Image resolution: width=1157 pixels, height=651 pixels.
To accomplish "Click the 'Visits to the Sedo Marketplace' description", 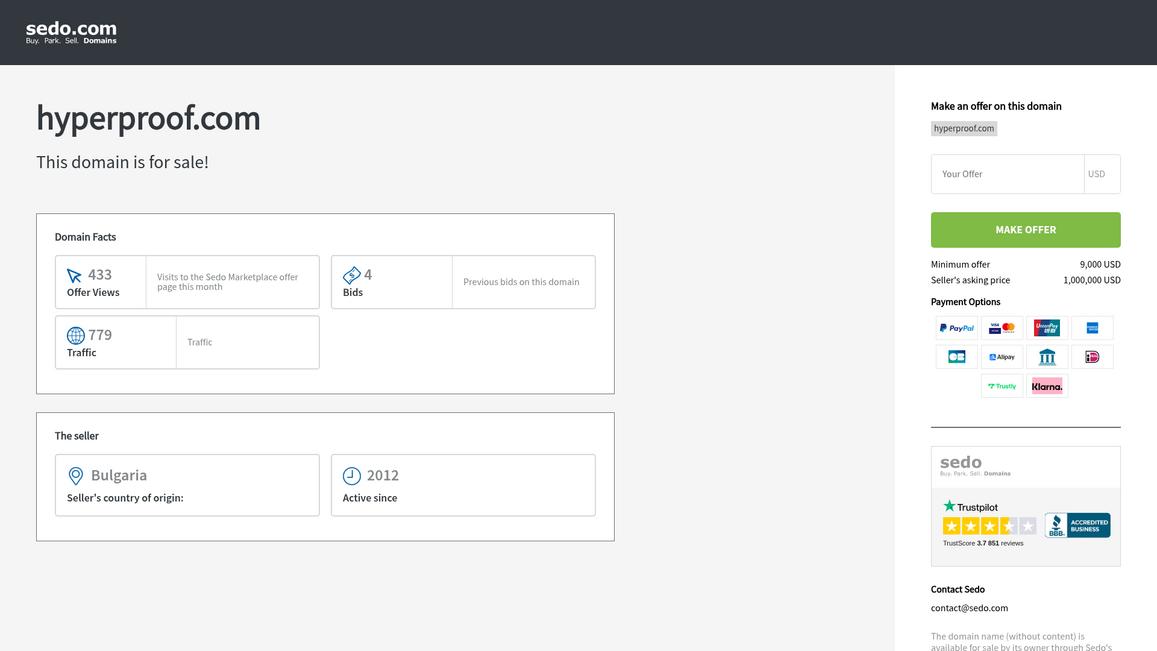I will tap(227, 282).
